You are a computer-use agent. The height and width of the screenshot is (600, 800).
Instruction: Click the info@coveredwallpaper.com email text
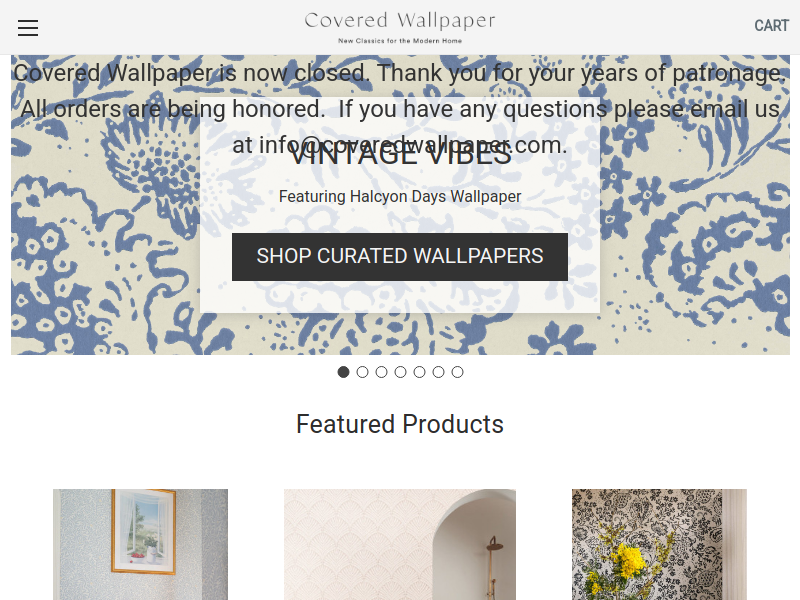click(x=413, y=145)
